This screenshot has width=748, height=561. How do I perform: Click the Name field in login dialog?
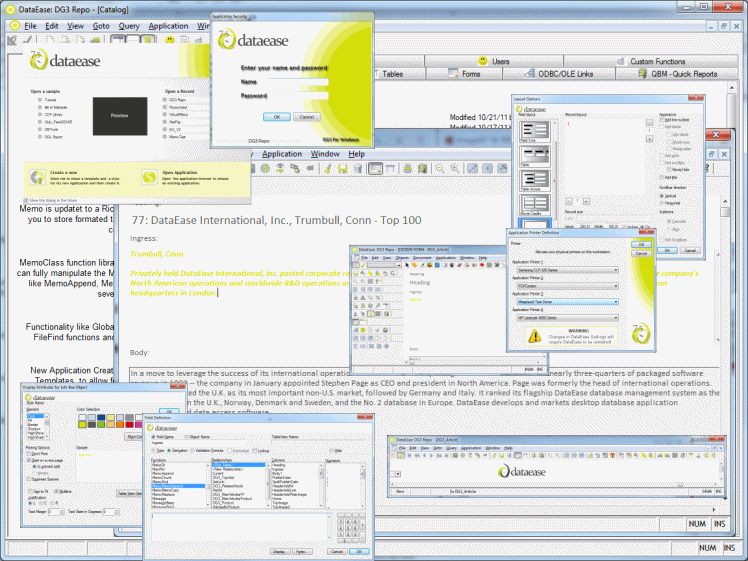click(299, 82)
